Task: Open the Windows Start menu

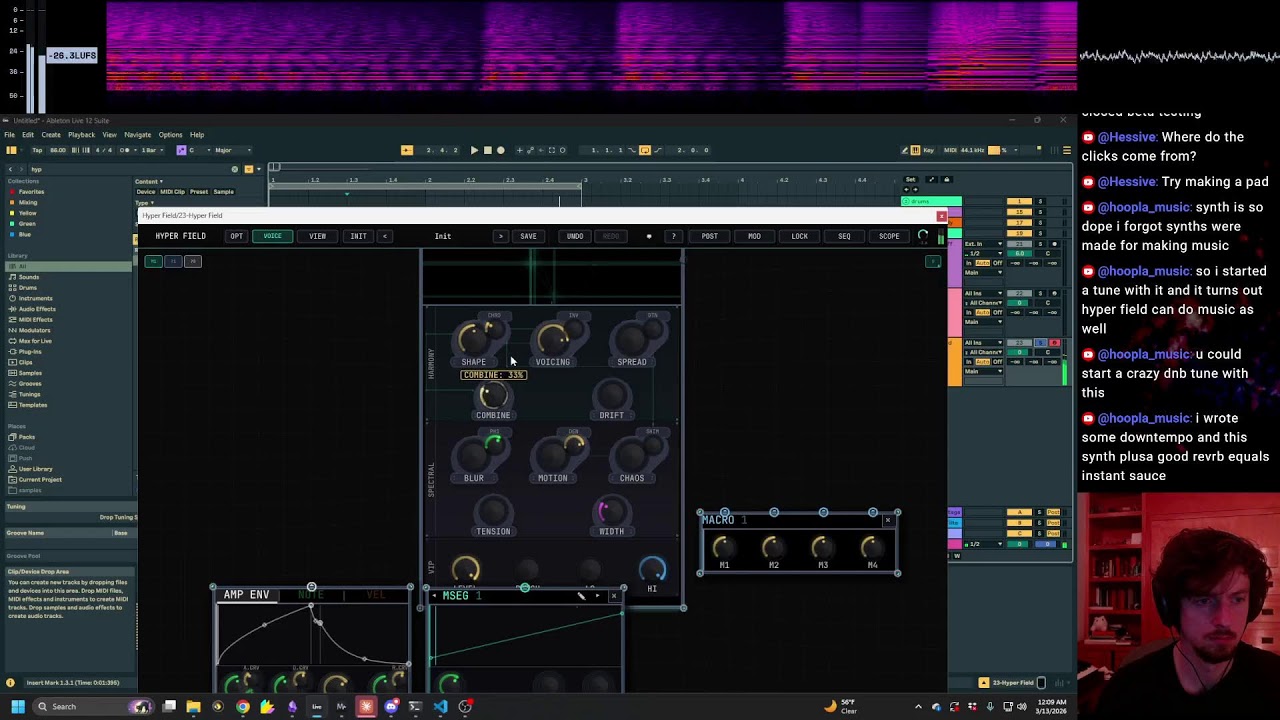Action: pos(17,707)
